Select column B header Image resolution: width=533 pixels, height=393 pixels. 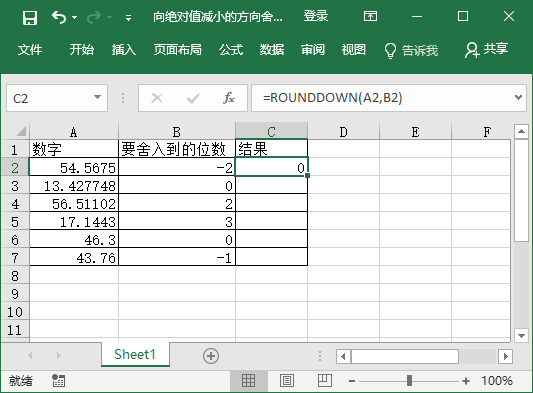(x=177, y=131)
